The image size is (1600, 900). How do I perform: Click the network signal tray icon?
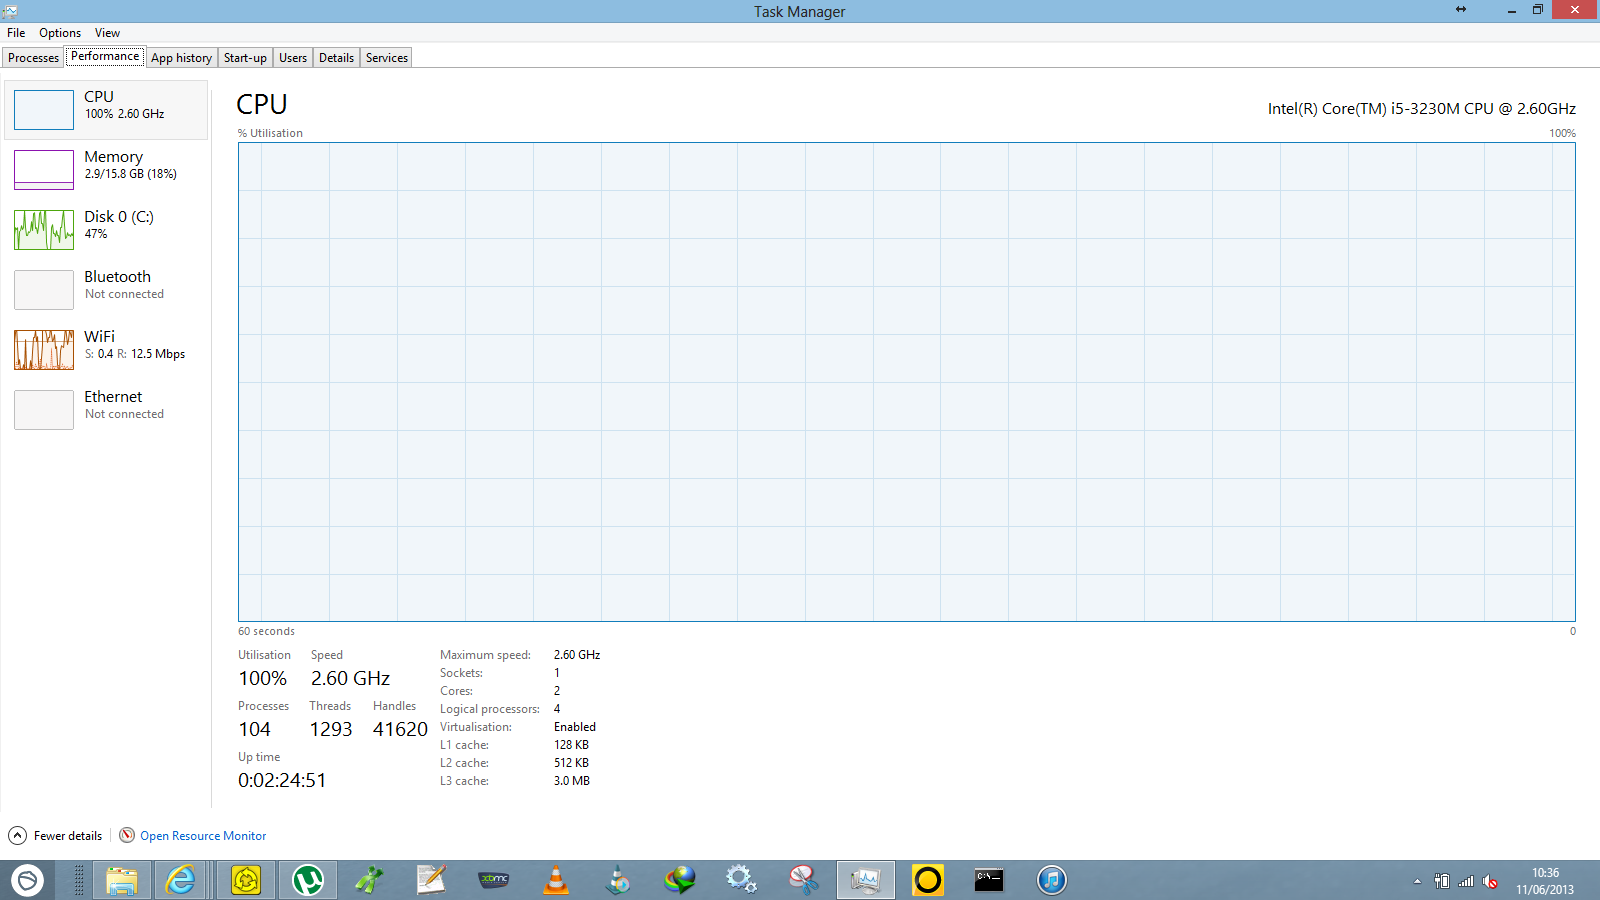[1466, 881]
